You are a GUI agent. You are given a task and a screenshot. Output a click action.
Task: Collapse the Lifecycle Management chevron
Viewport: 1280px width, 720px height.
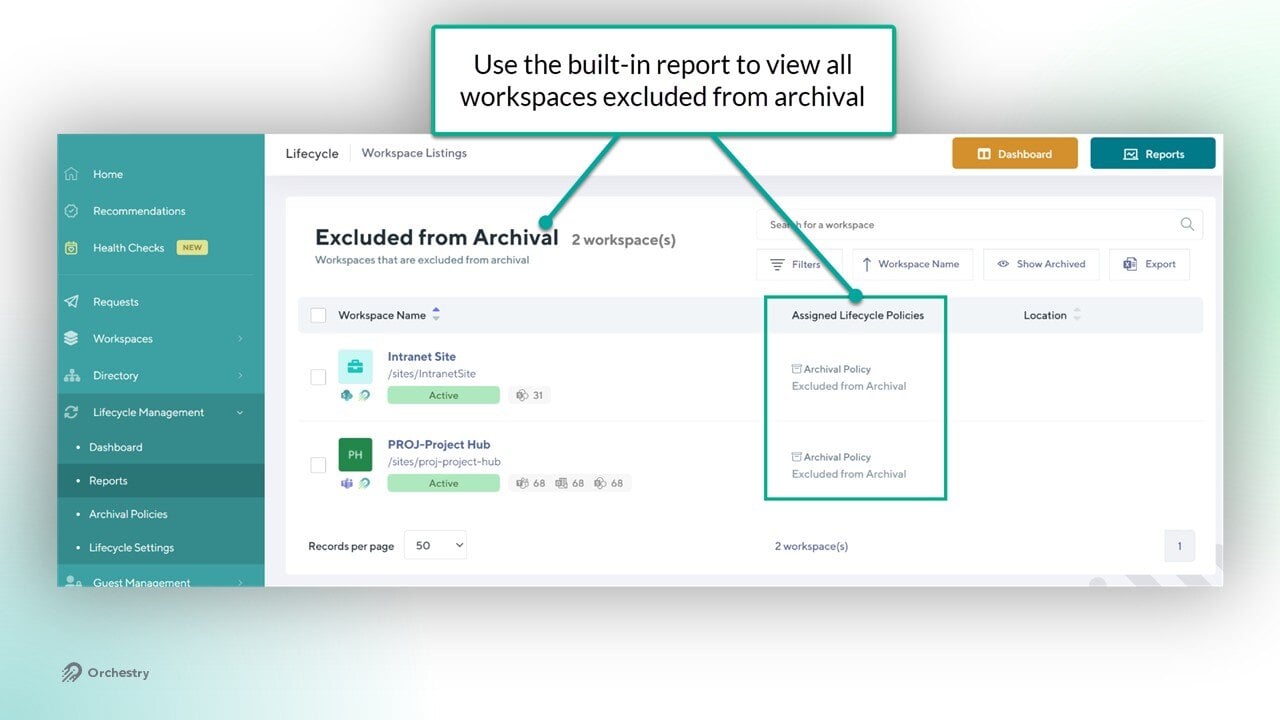coord(240,412)
